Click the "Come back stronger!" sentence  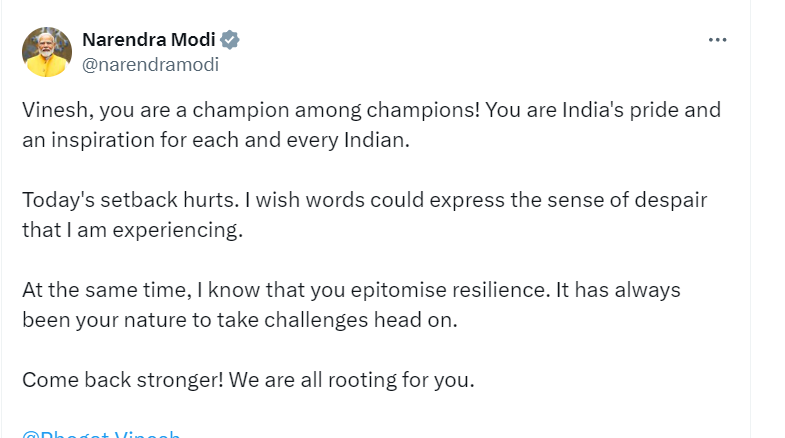point(118,380)
